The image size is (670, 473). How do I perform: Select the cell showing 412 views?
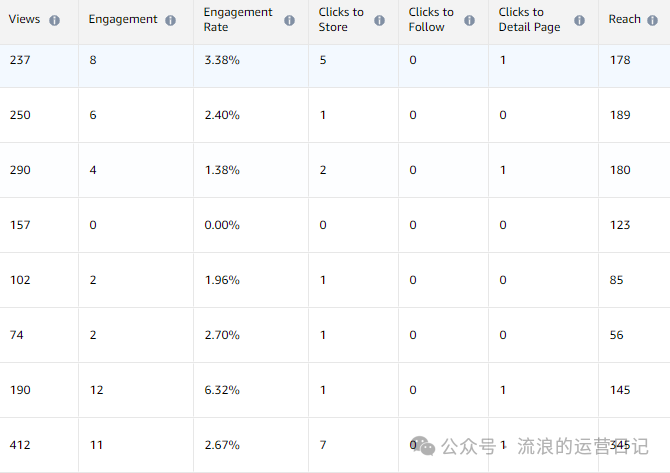(20, 445)
